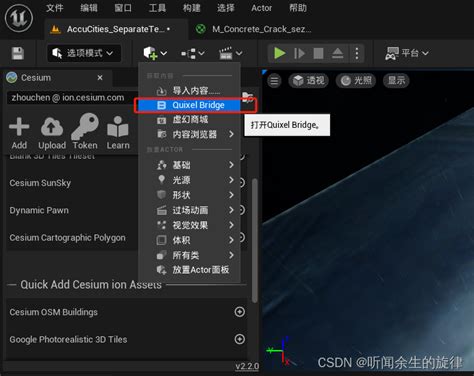Viewport: 474px width, 376px height.
Task: Click the Blueprints toolbar icon
Action: pos(188,53)
